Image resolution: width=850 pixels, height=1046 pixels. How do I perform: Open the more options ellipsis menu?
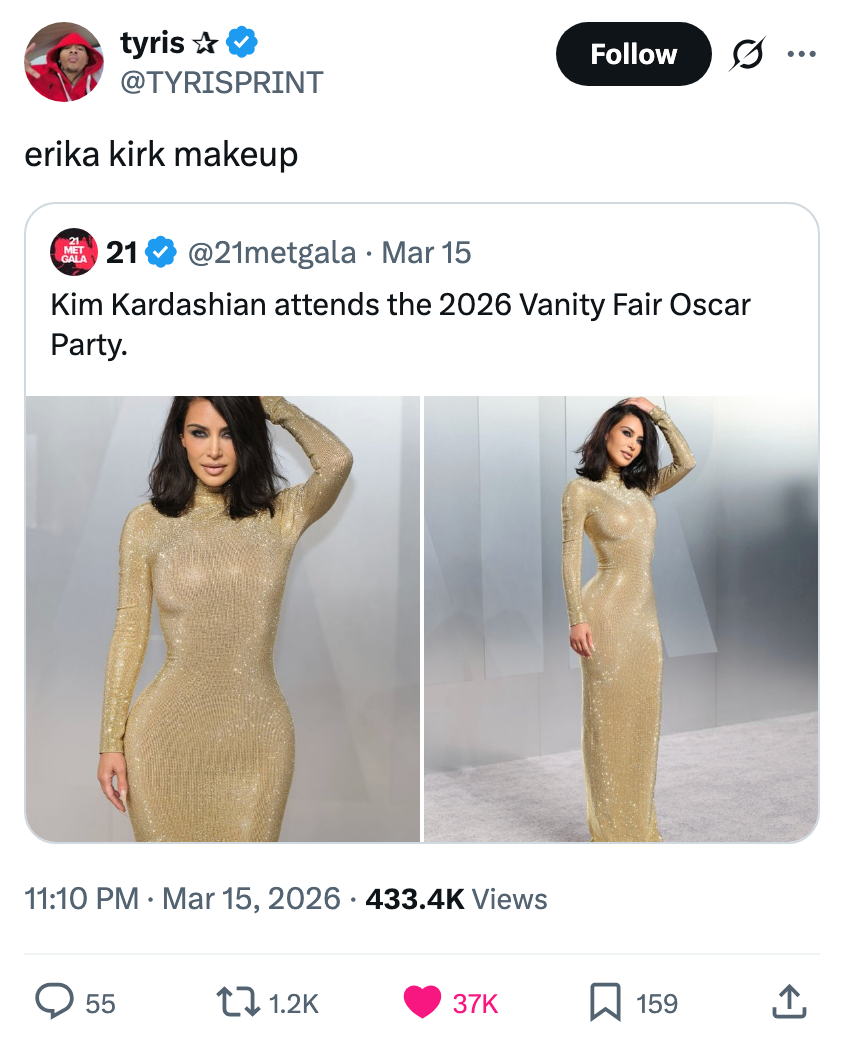800,54
